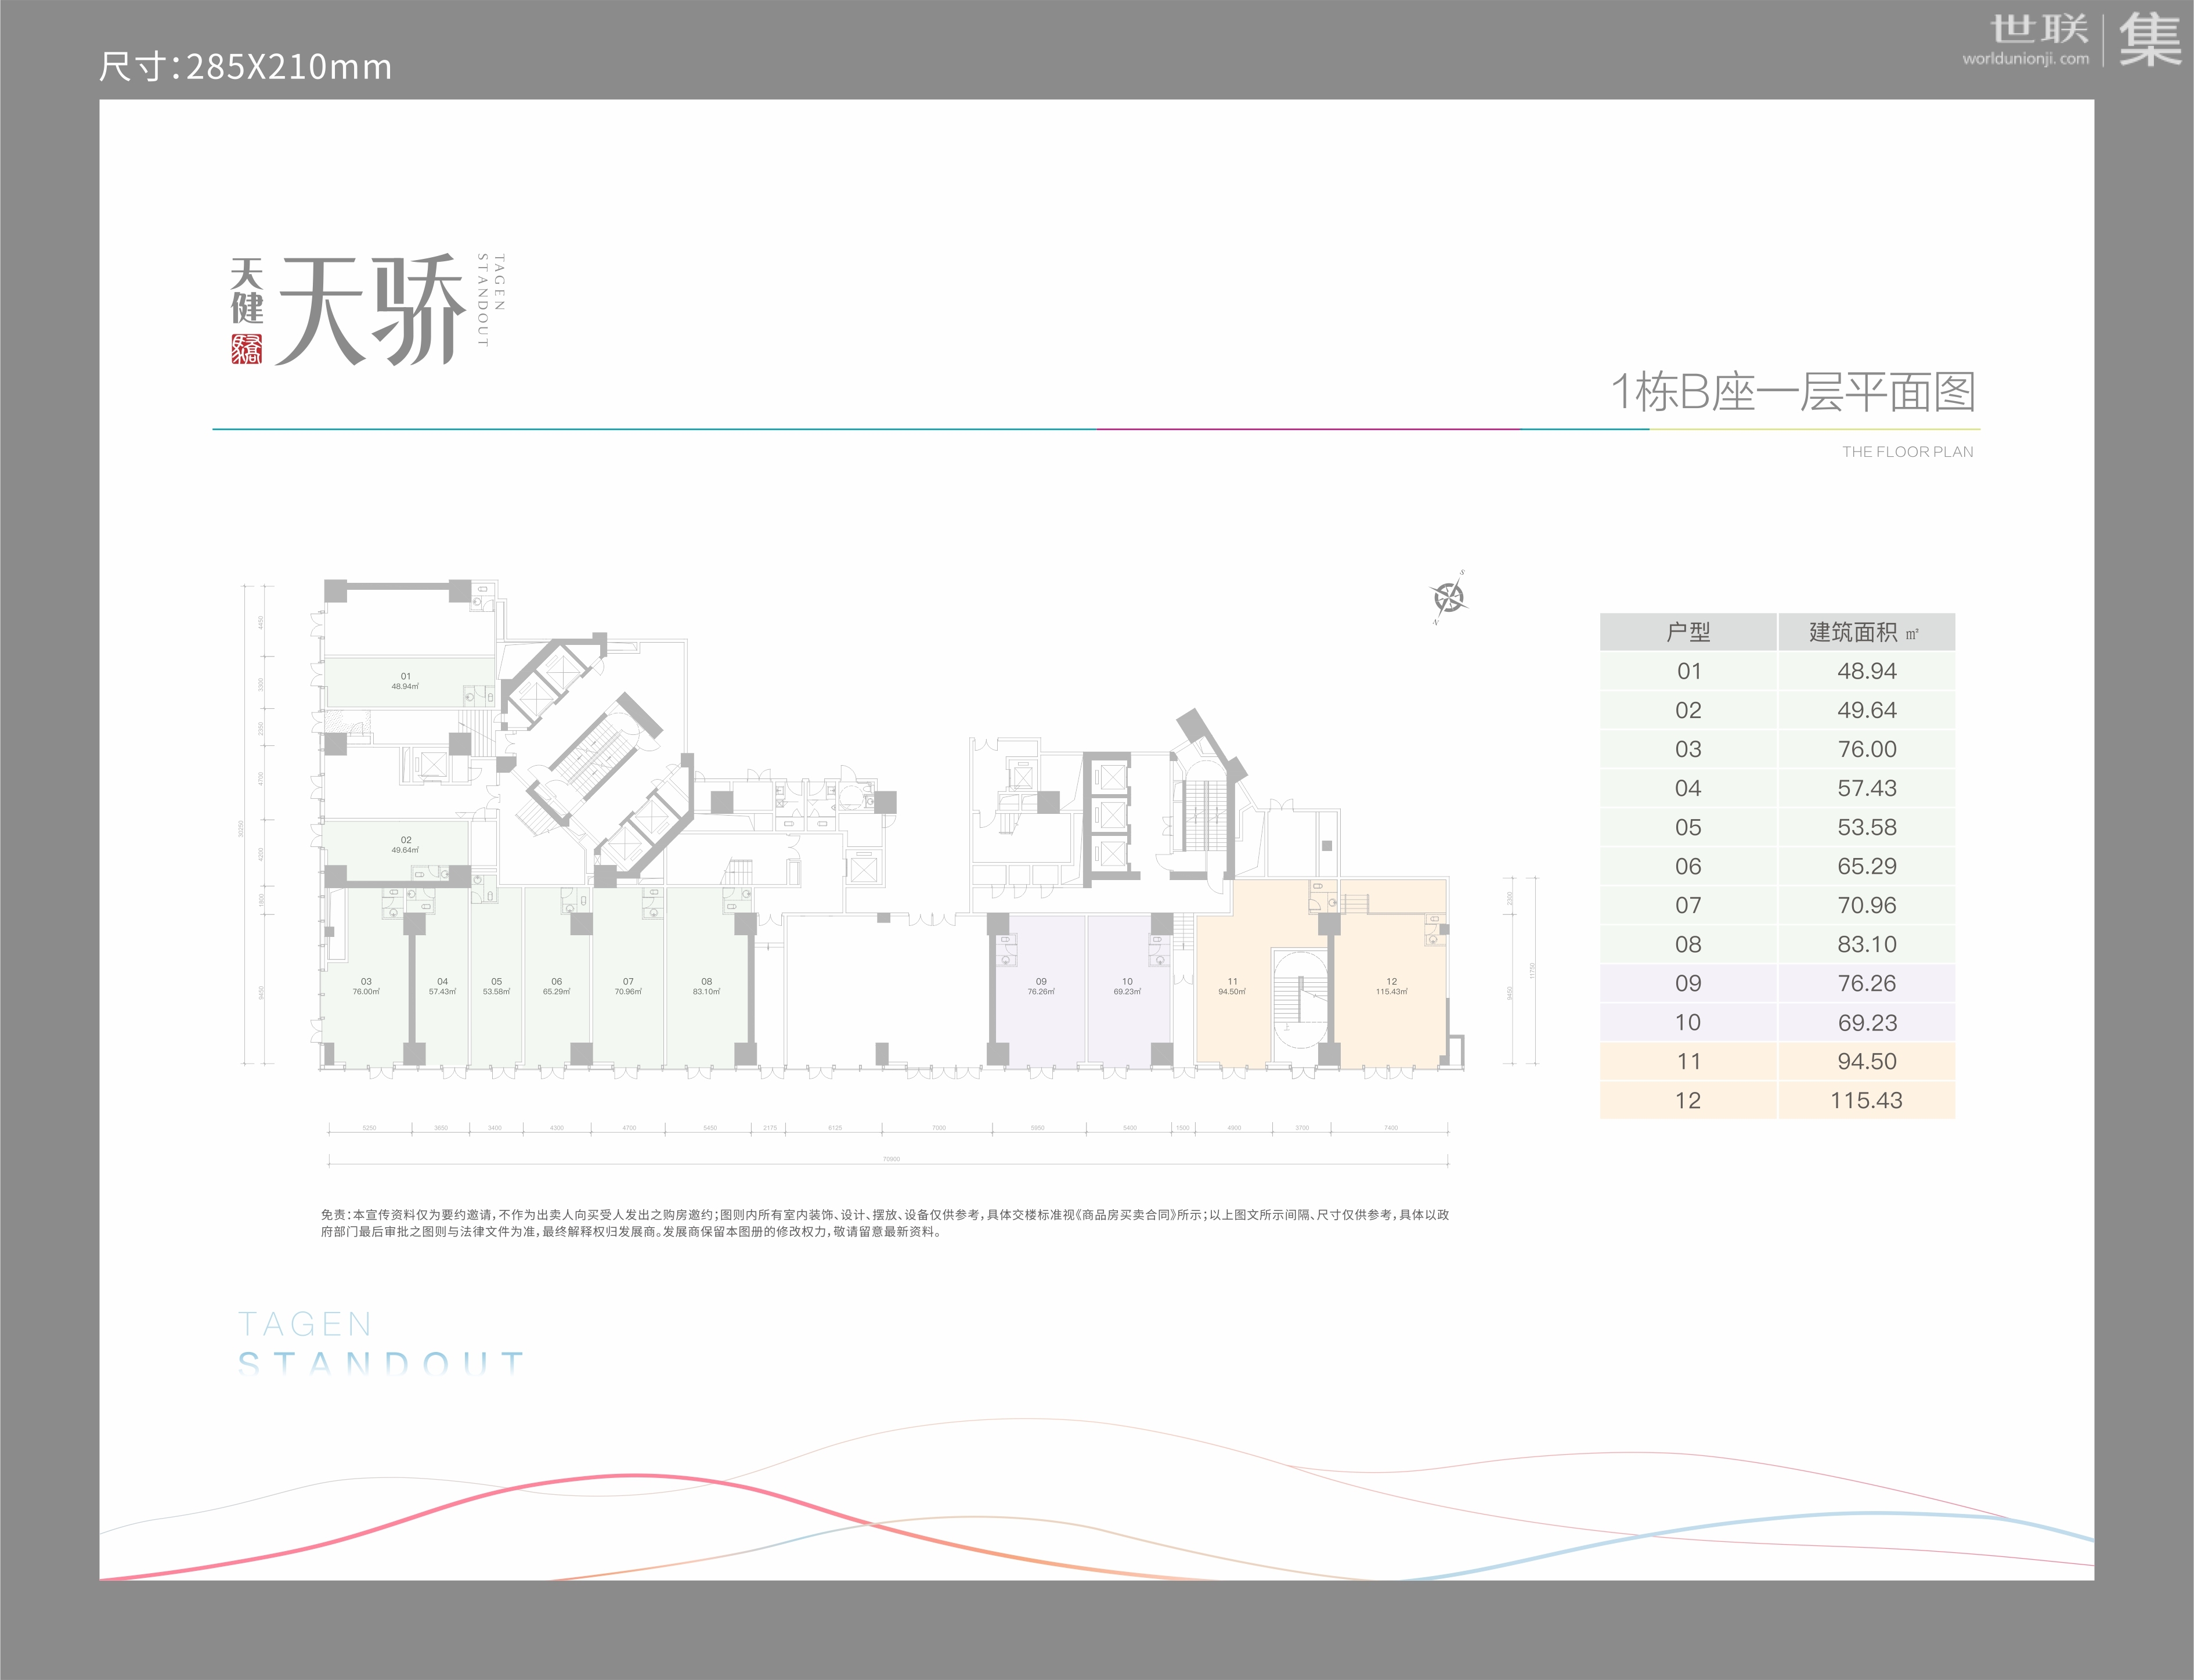Click unit 12 in the floor plan

(x=1391, y=986)
